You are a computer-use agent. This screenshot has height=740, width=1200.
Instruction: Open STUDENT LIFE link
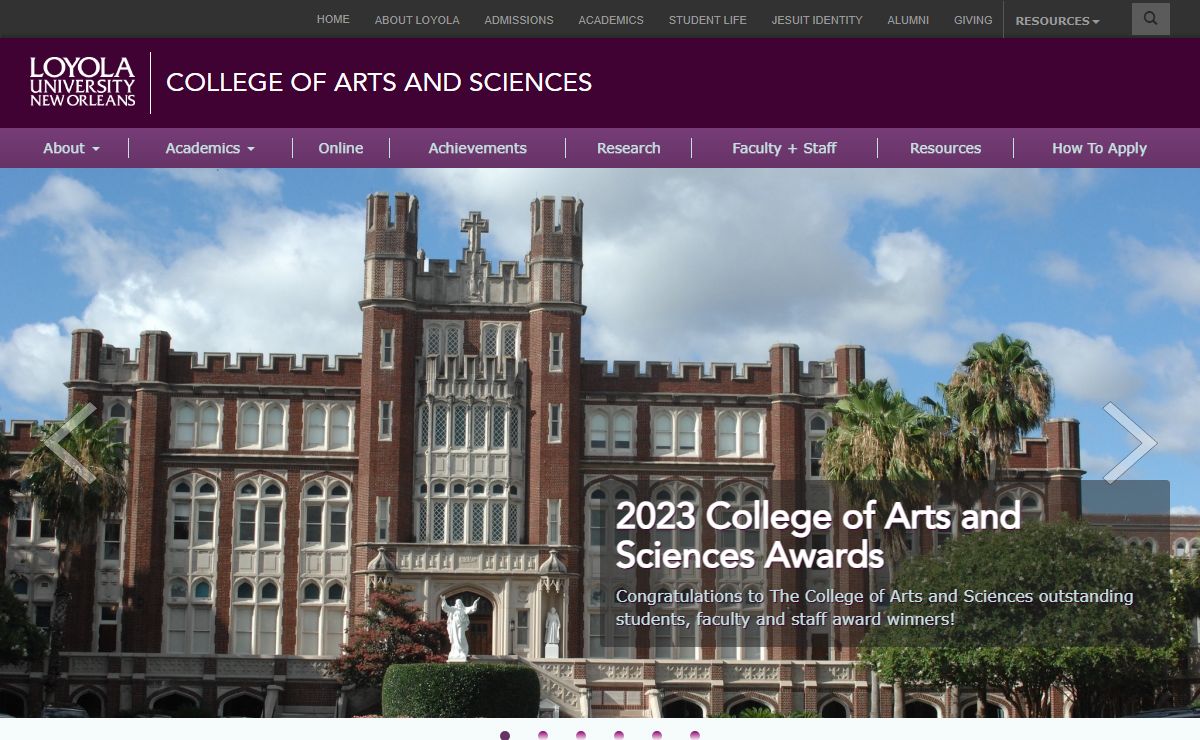tap(708, 20)
